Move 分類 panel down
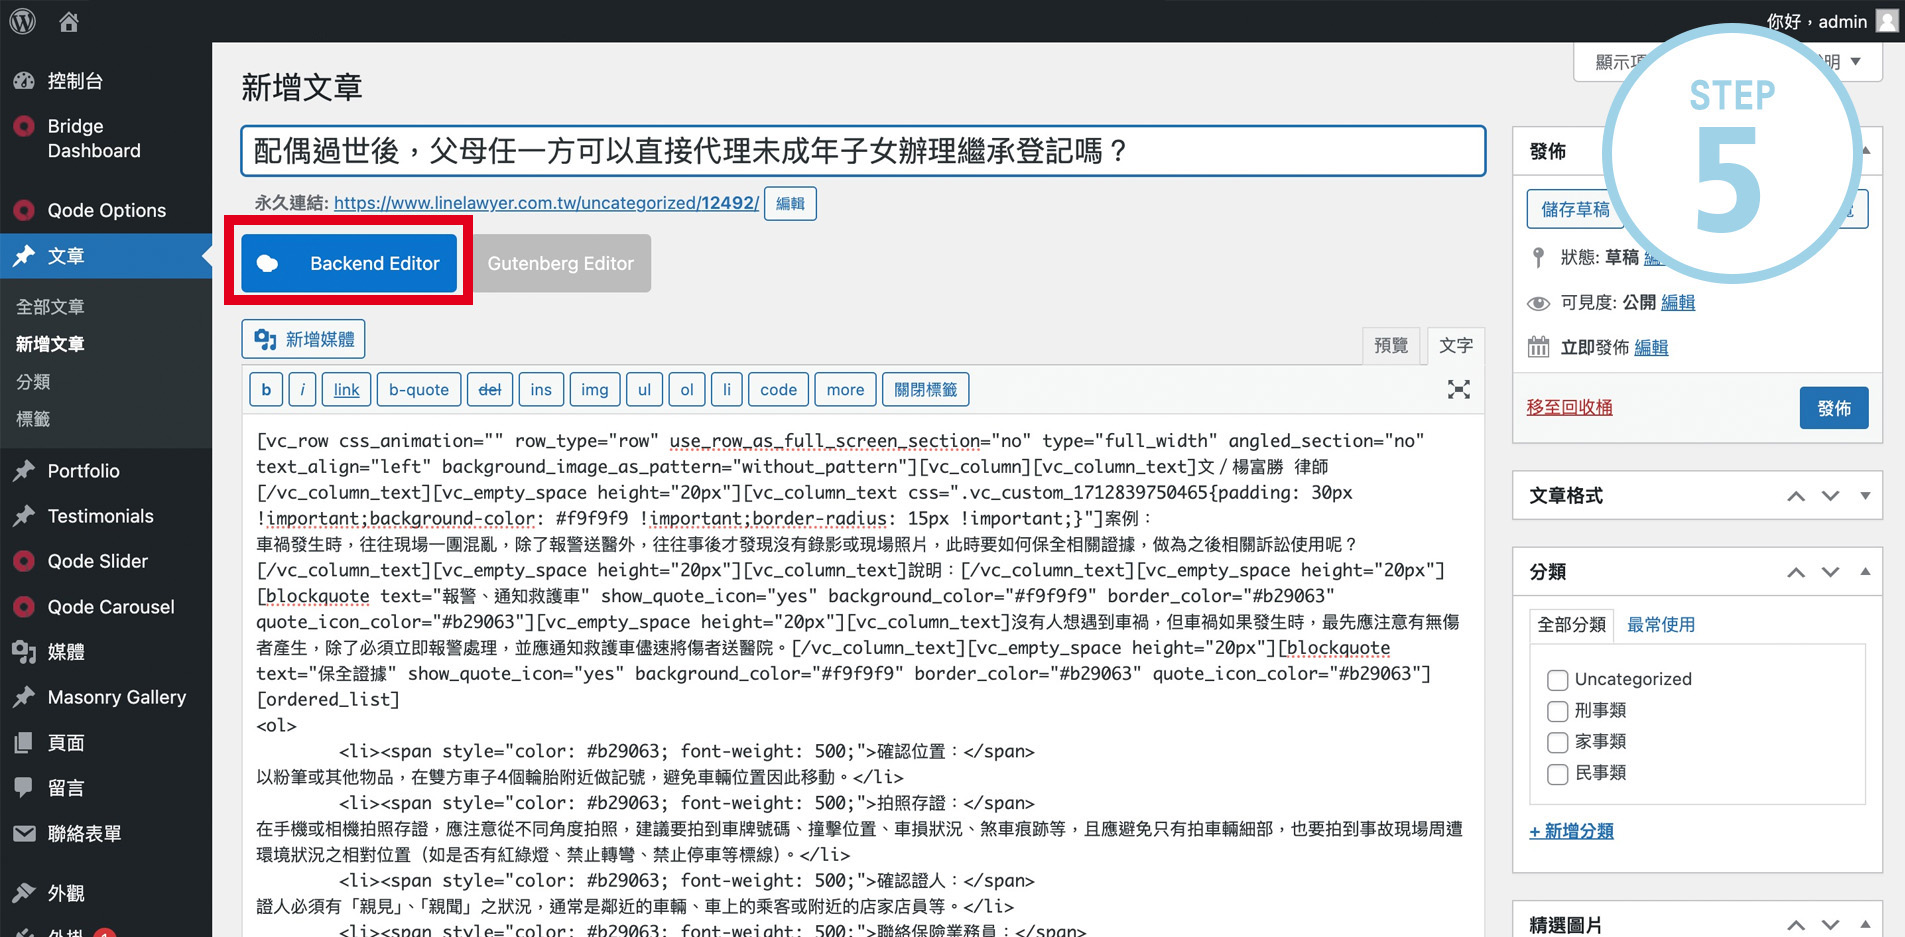The width and height of the screenshot is (1905, 937). point(1830,572)
